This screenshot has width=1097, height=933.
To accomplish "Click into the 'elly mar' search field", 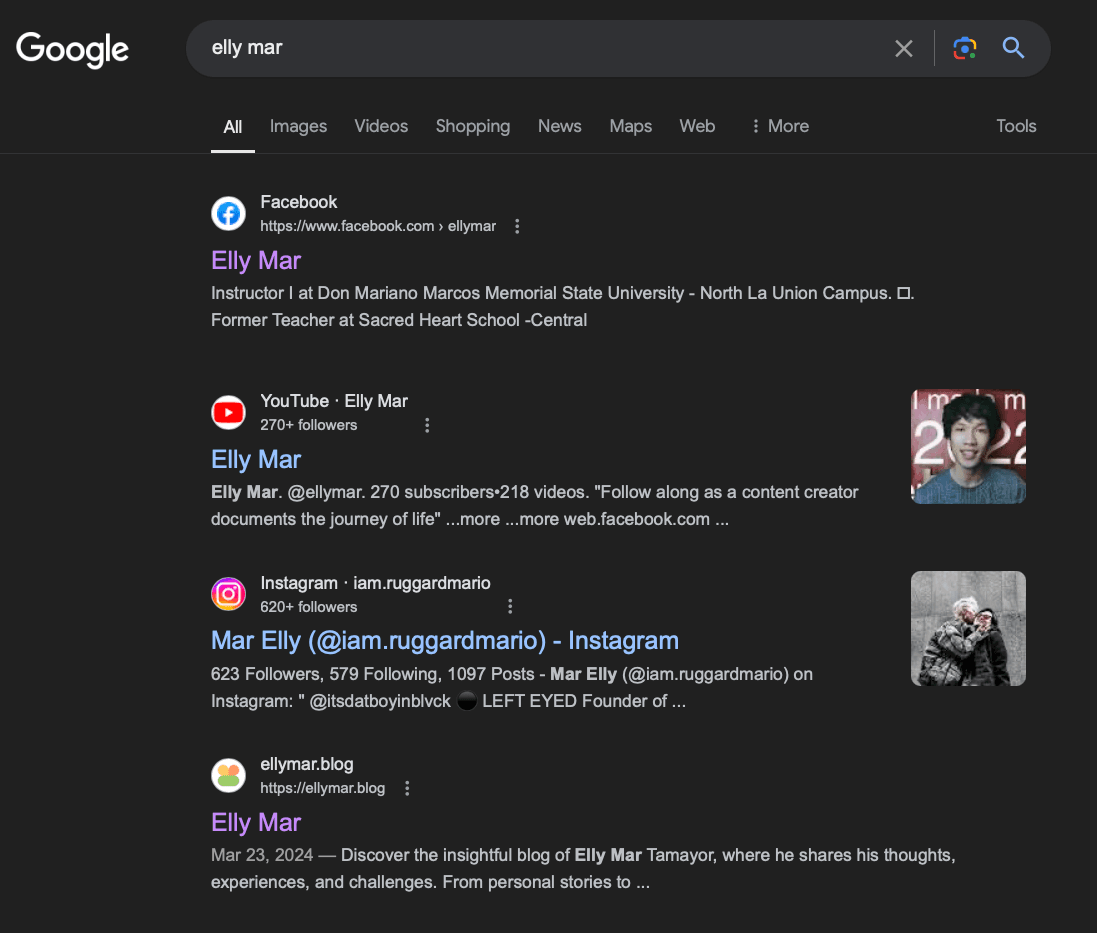I will pyautogui.click(x=539, y=48).
